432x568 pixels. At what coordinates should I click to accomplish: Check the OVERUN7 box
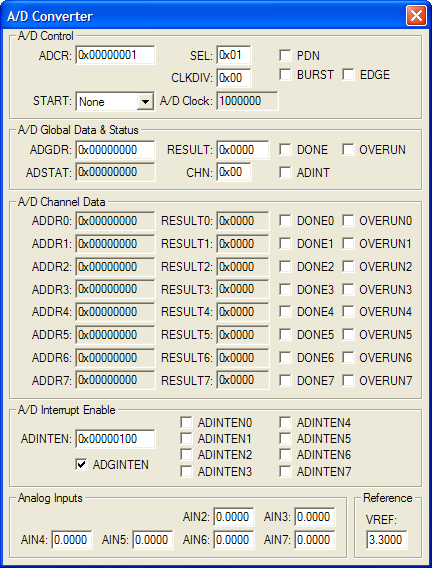348,380
